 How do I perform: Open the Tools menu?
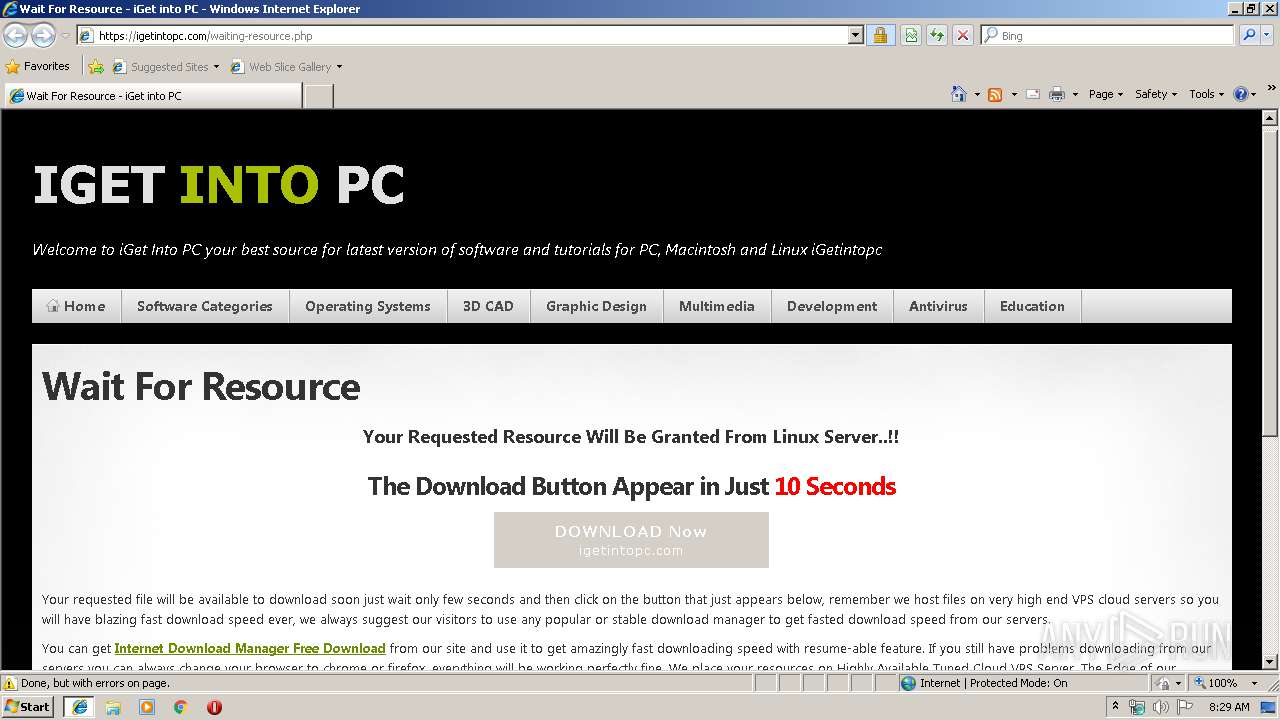pos(1206,94)
